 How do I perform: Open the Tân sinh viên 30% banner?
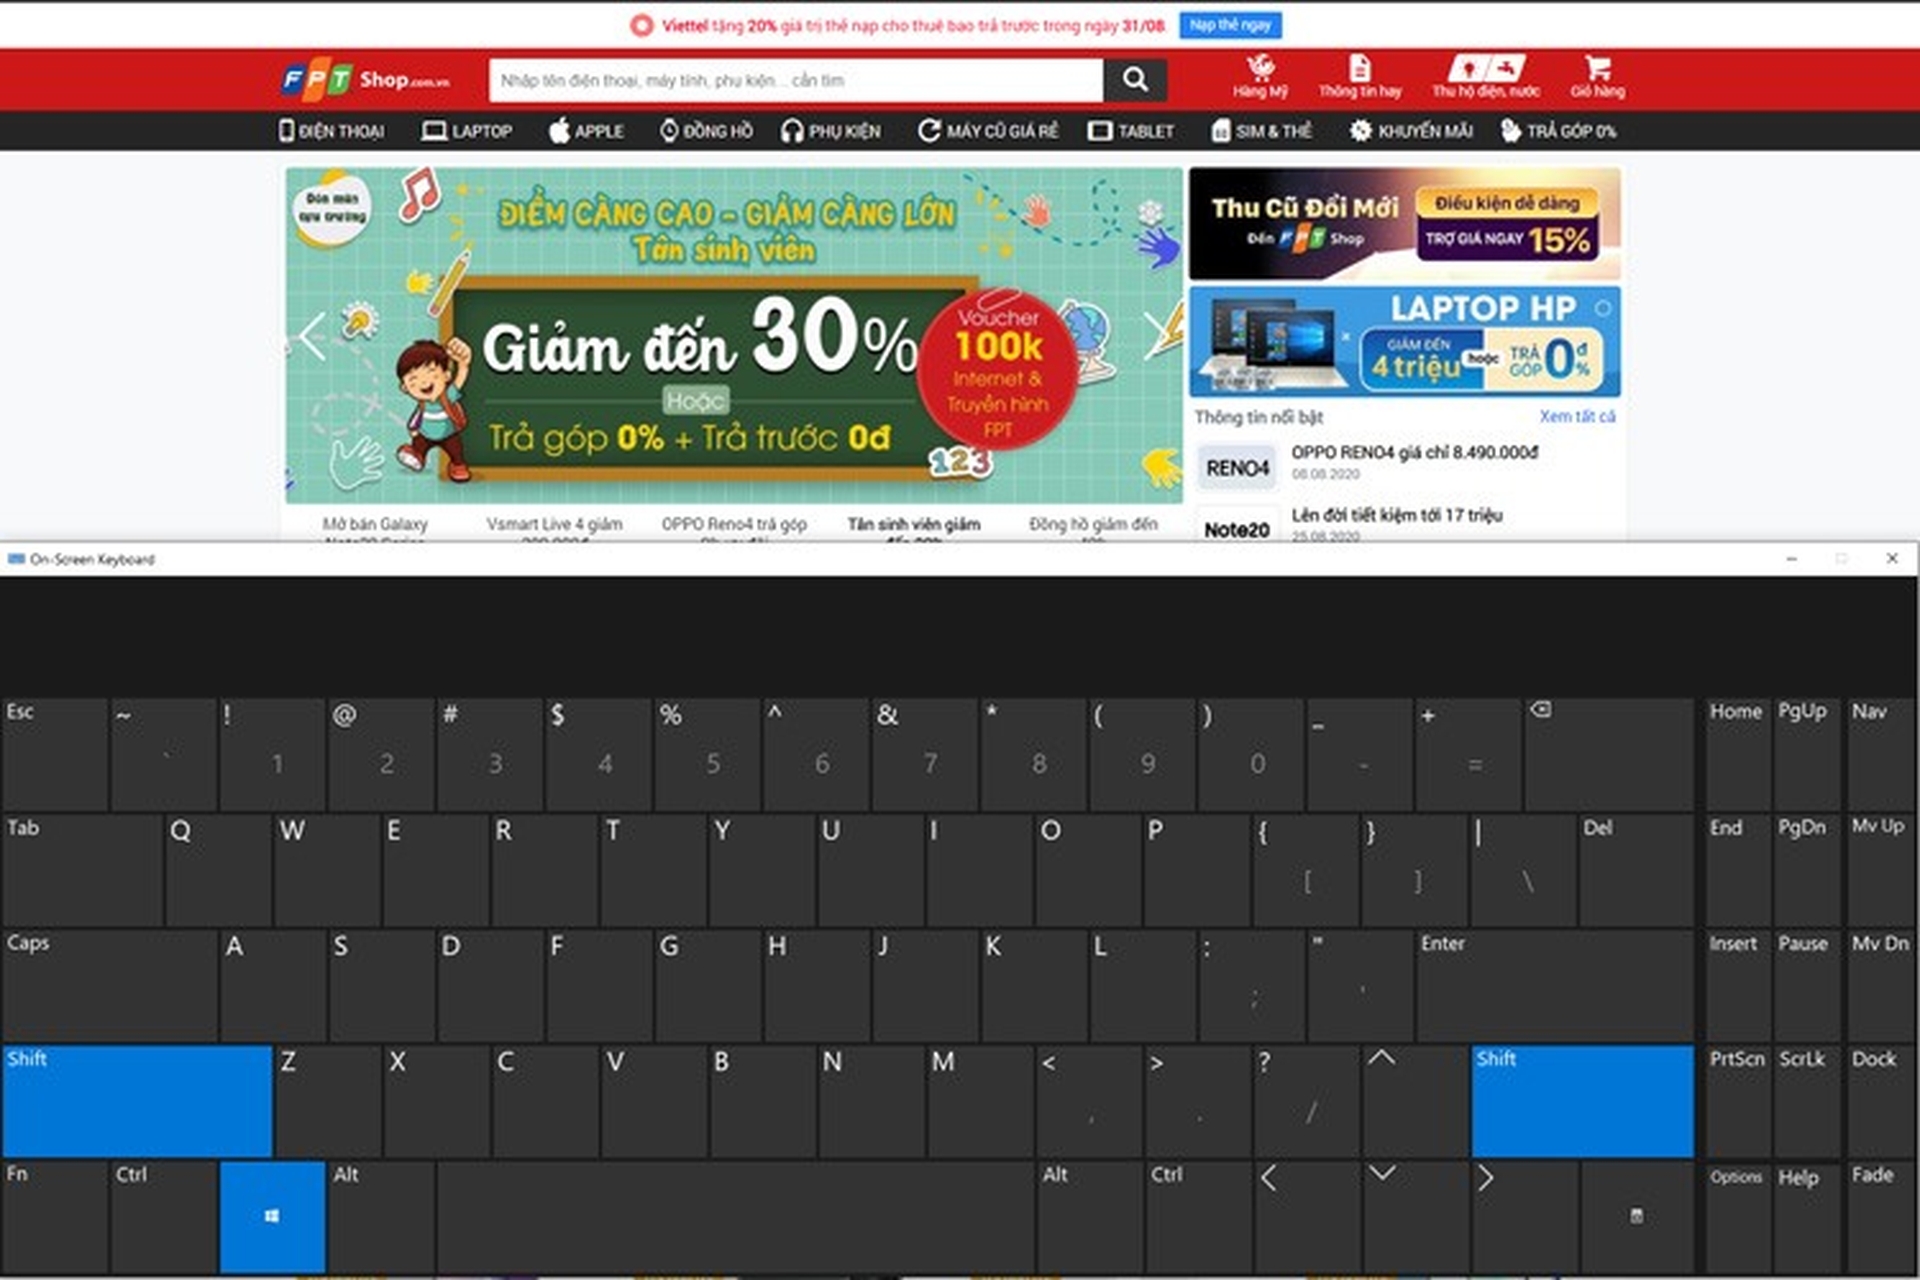(734, 335)
